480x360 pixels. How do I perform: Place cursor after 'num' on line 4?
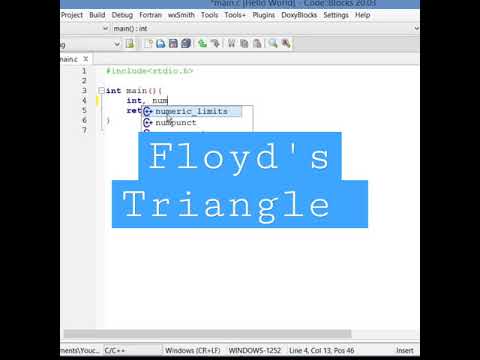tap(168, 100)
